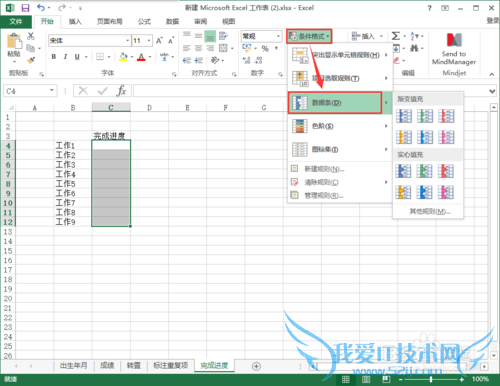
Task: Click the Fill Color bucket icon
Action: pos(123,57)
